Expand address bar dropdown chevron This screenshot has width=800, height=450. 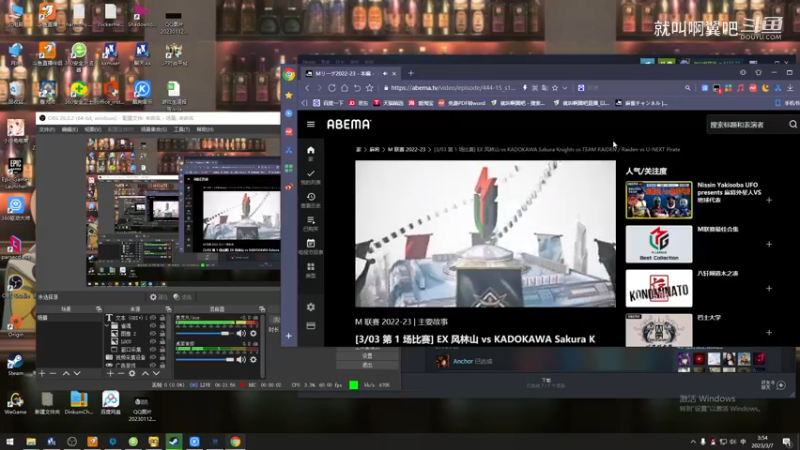click(565, 88)
